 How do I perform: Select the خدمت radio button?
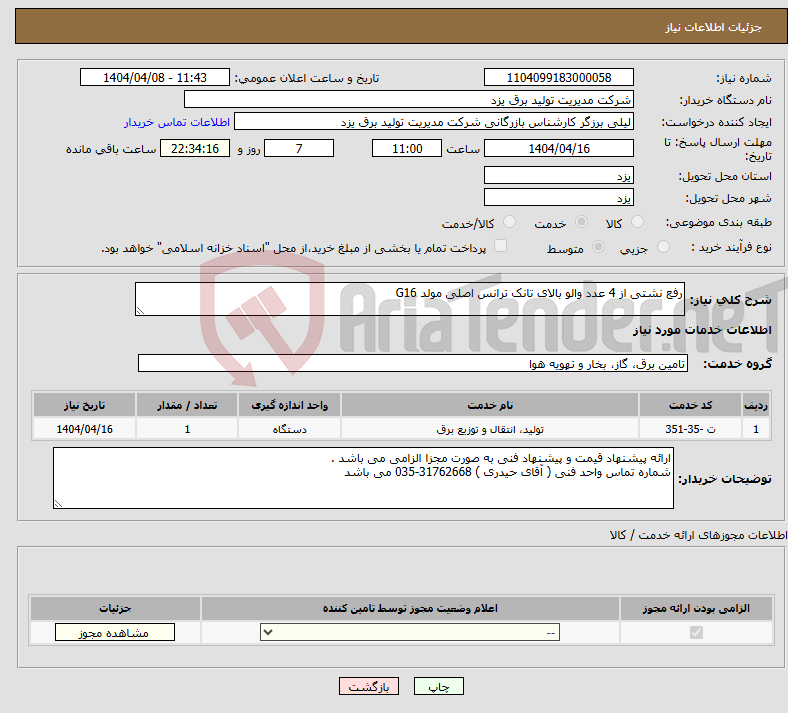pyautogui.click(x=581, y=222)
